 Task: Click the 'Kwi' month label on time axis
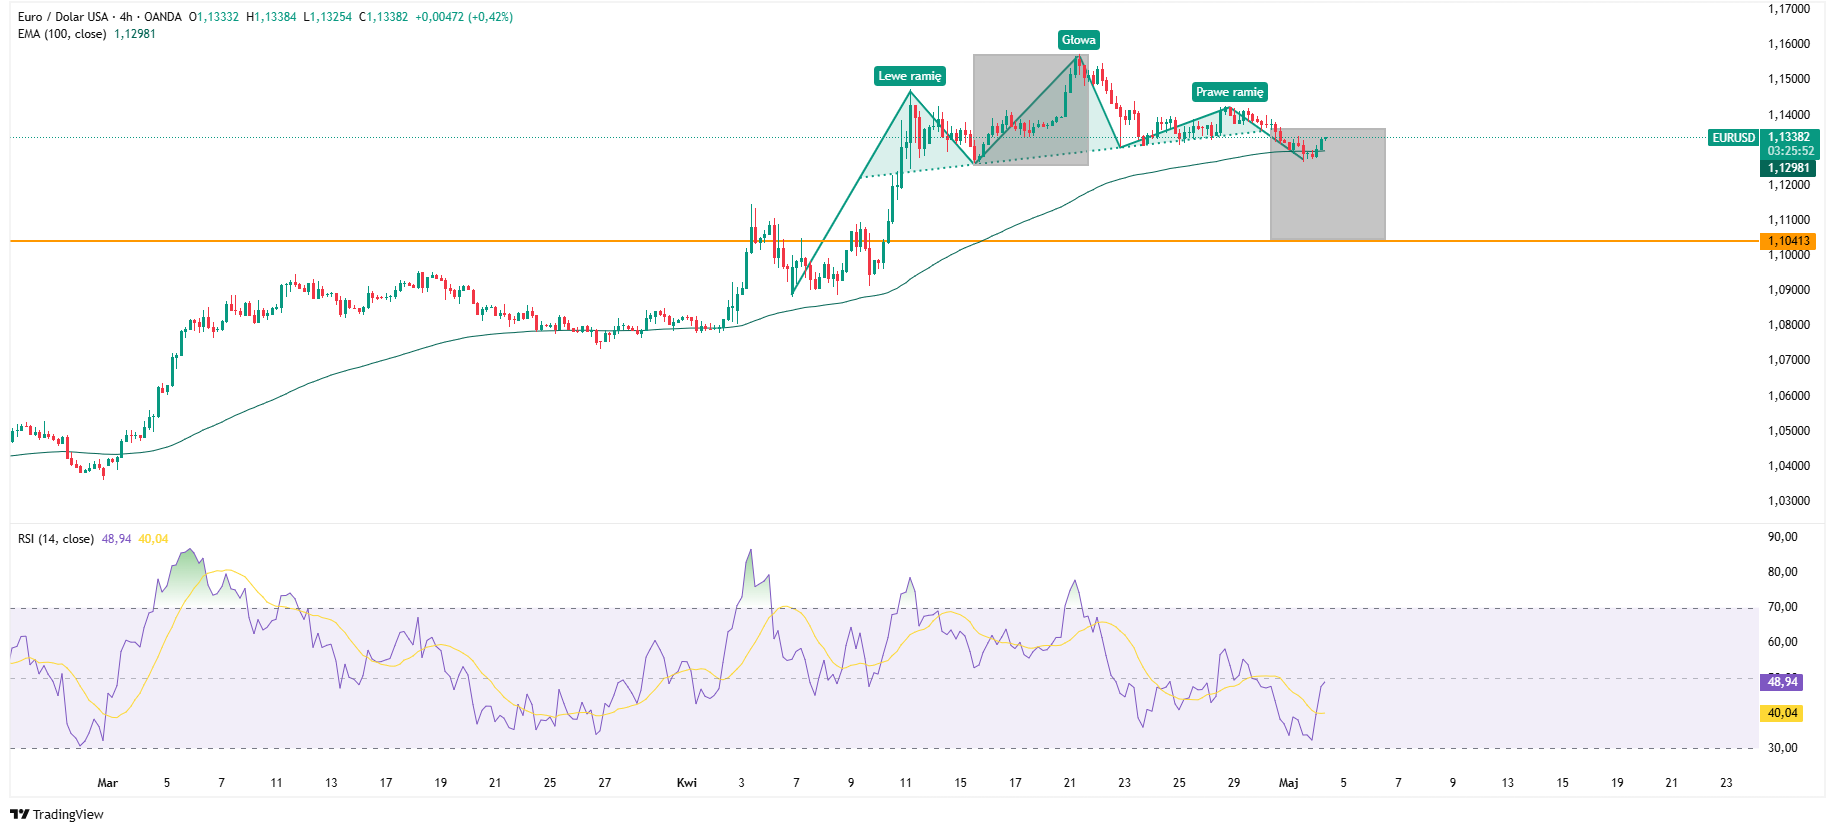(x=686, y=783)
